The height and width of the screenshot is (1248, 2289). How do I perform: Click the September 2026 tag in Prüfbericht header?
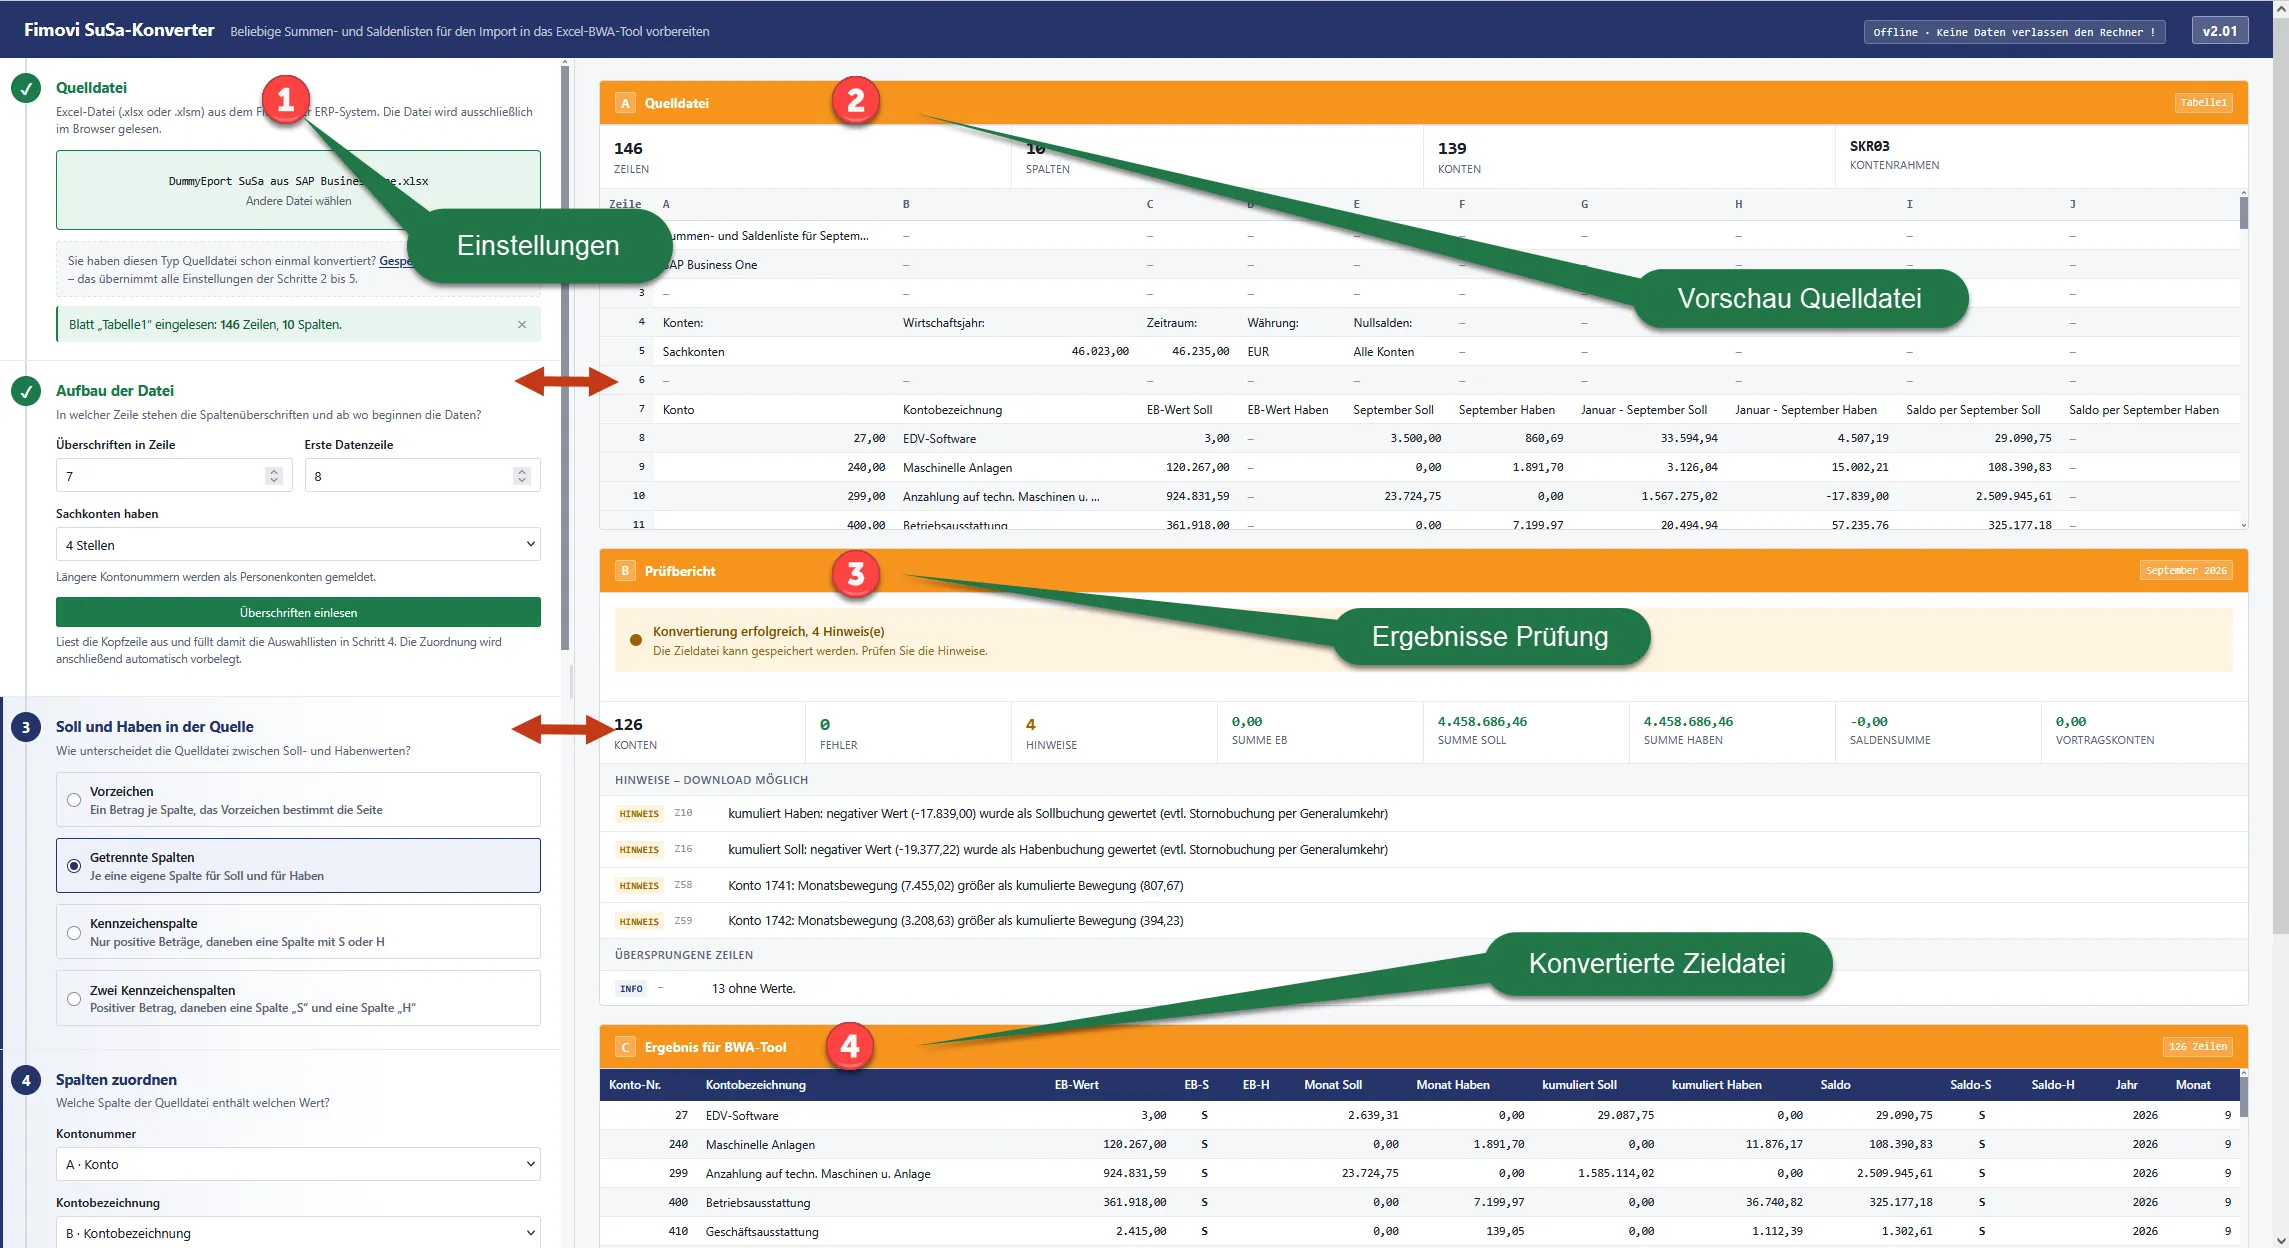click(x=2186, y=571)
